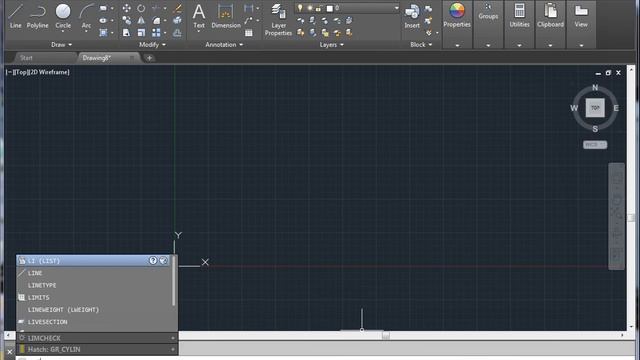Select the Line draw tool
The height and width of the screenshot is (360, 640).
coord(15,16)
